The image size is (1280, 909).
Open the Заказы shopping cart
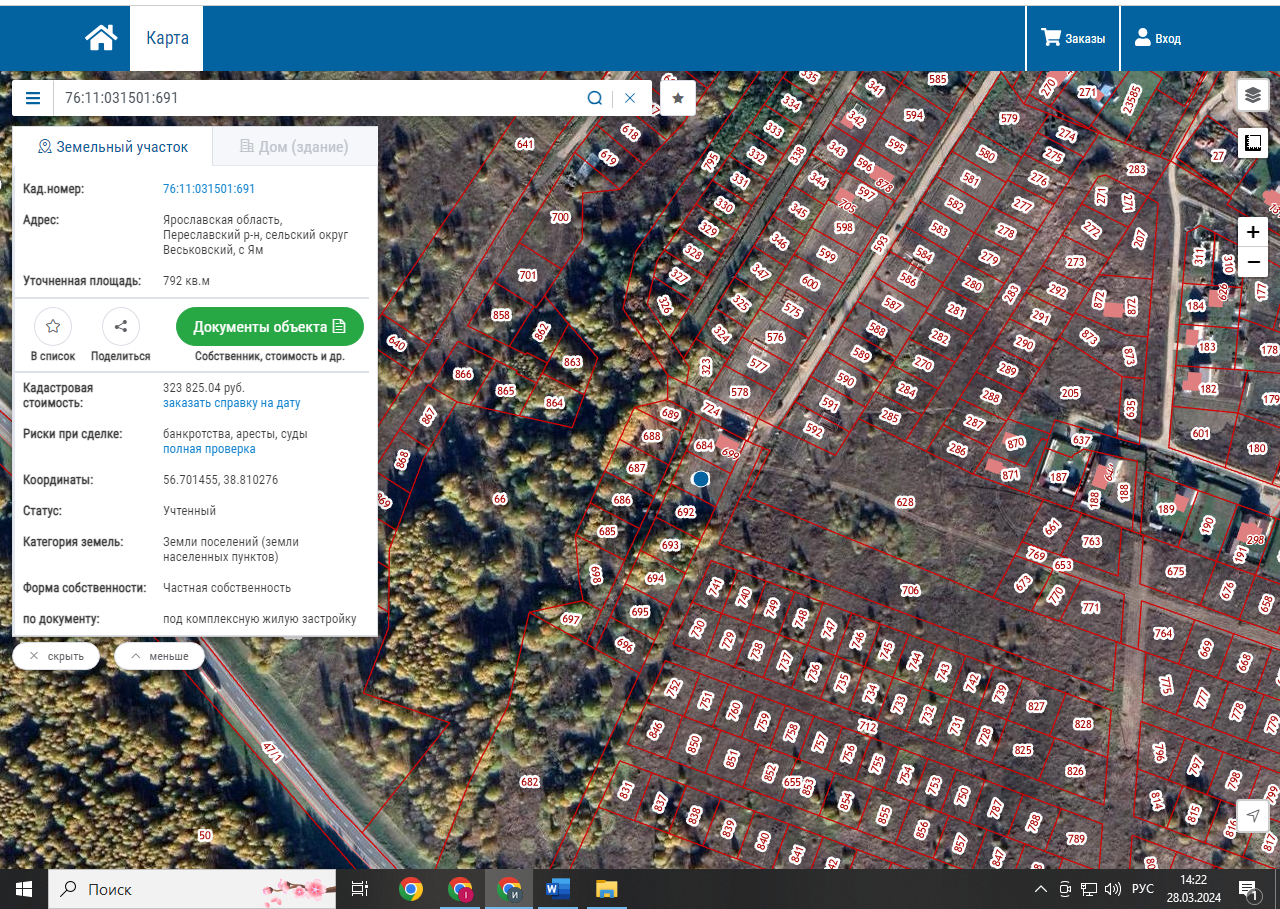tap(1073, 38)
